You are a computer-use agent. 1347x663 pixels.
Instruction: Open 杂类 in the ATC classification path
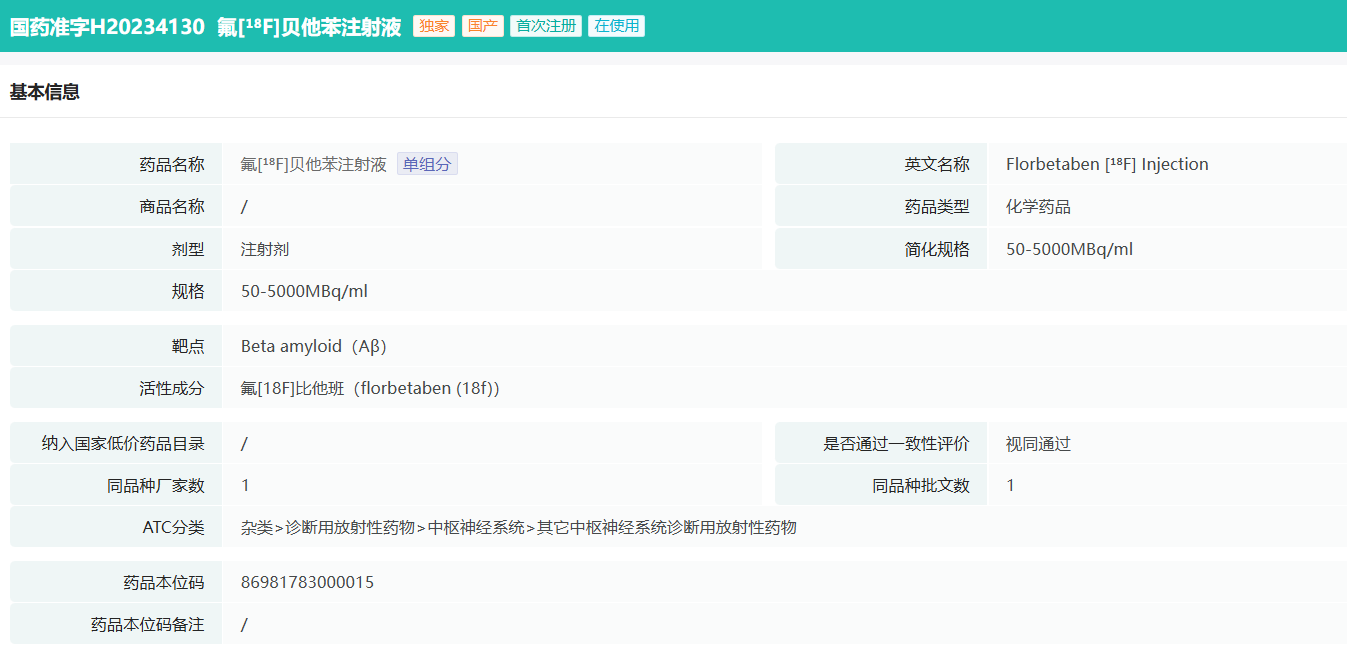[256, 528]
